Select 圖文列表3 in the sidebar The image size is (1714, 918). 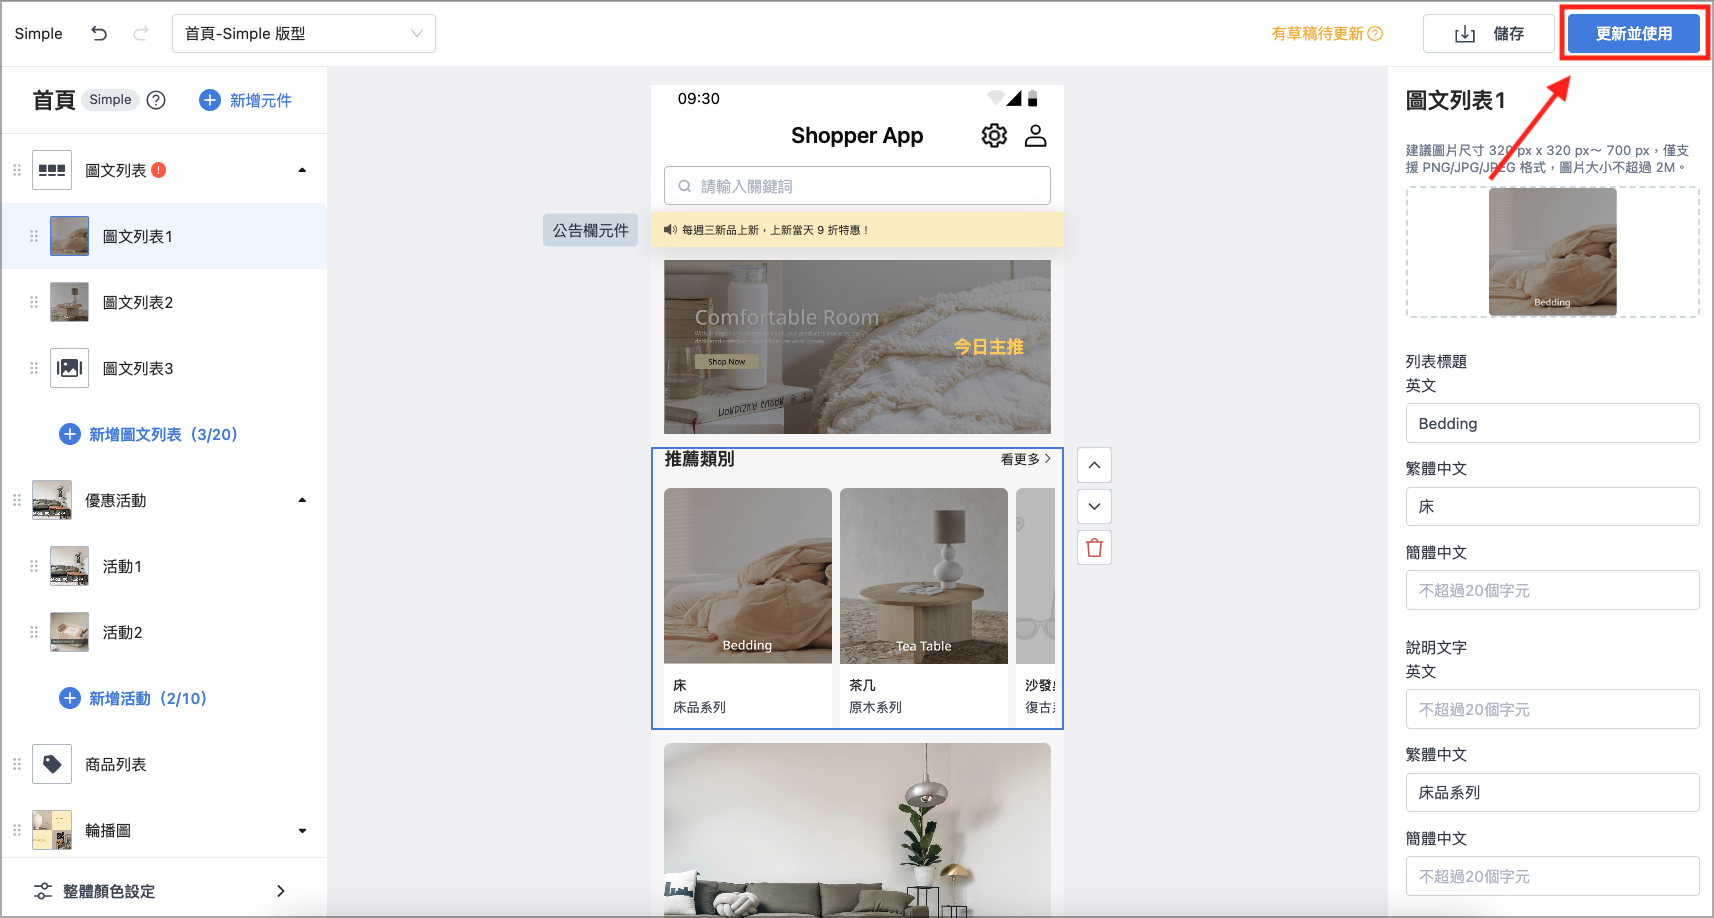tap(164, 368)
